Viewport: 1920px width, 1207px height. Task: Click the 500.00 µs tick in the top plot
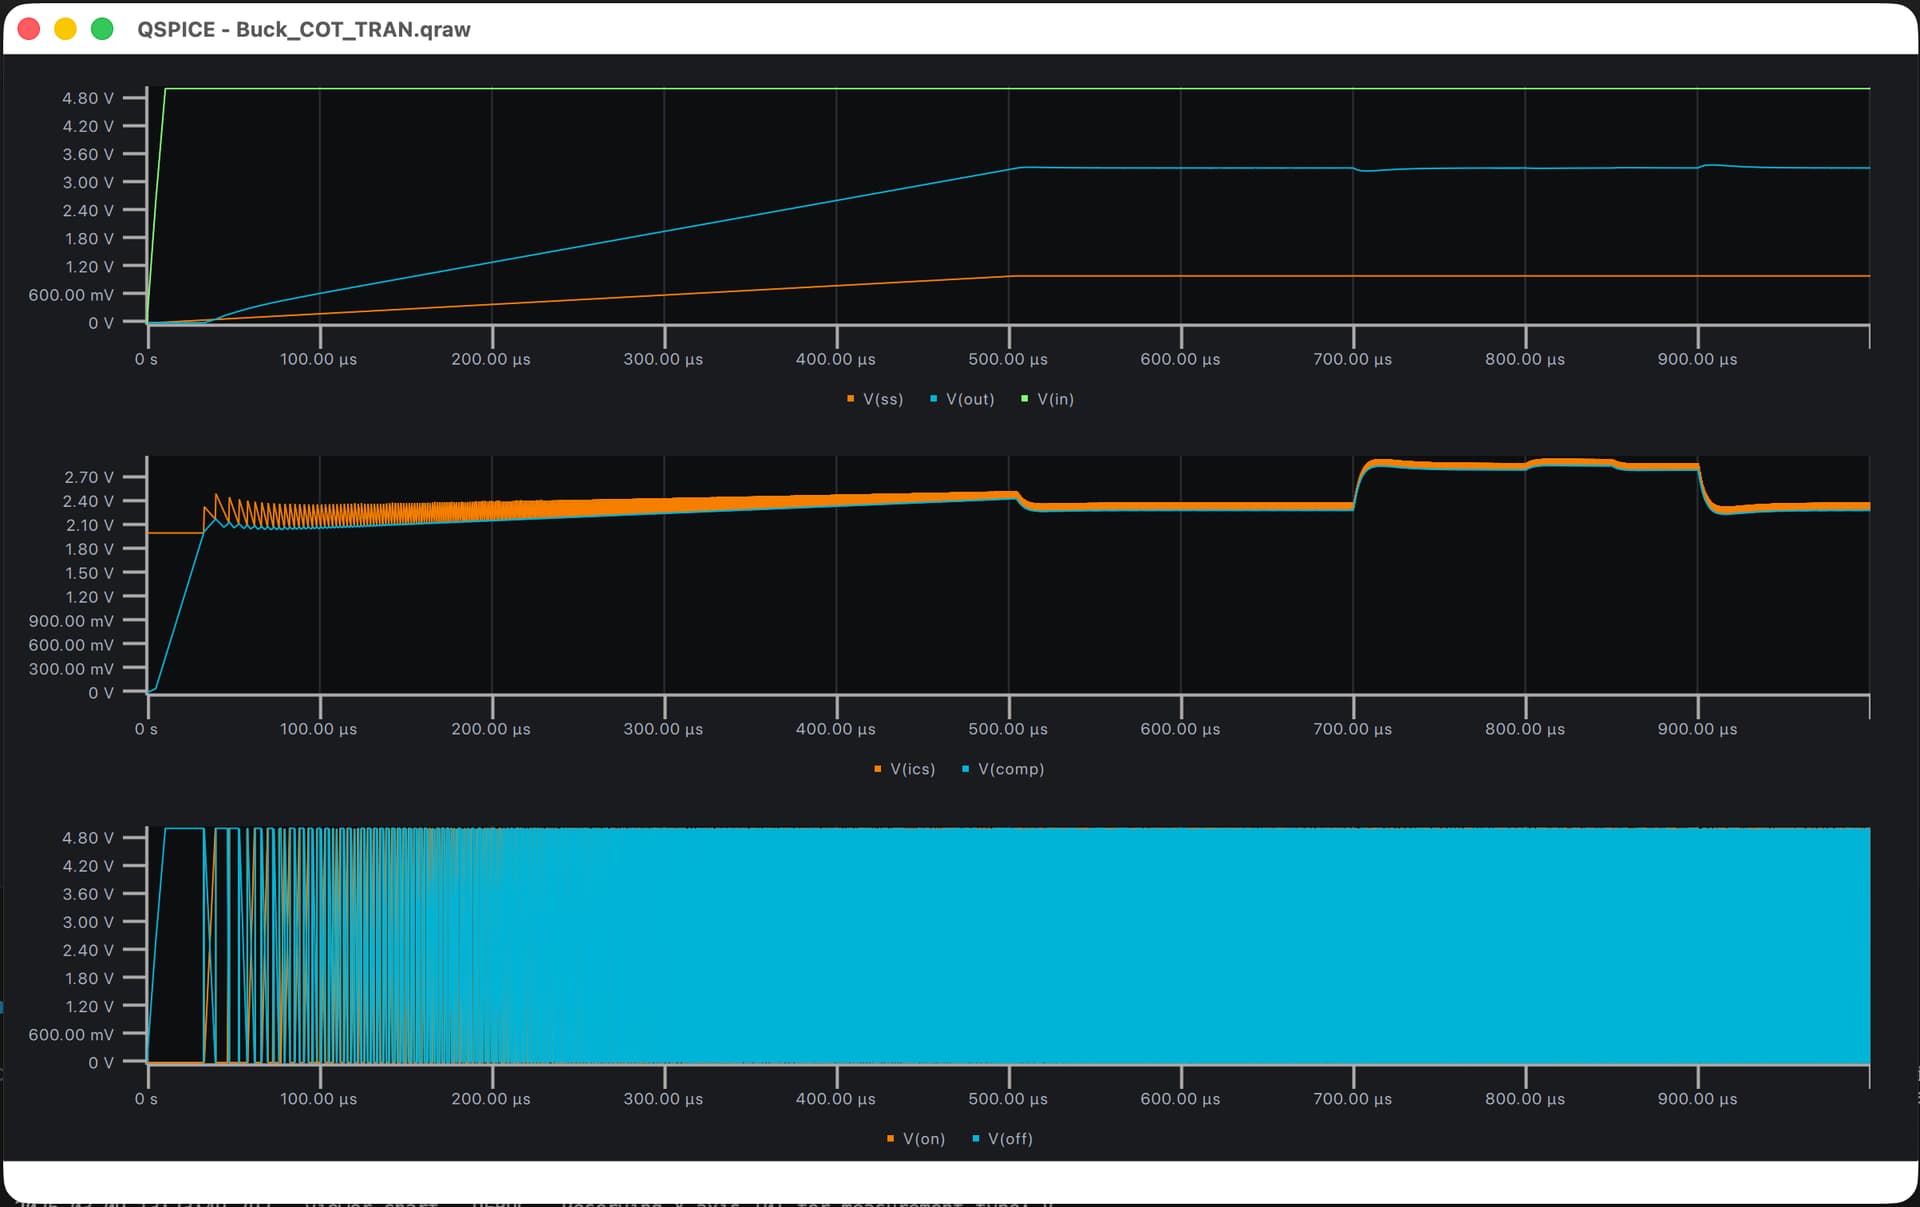pos(1008,359)
